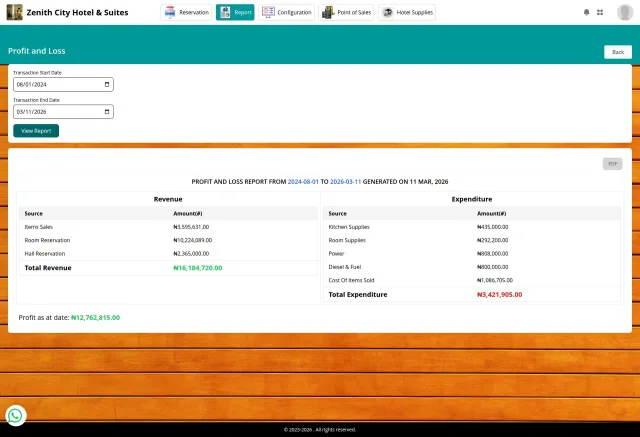Select the Room Supplies expenditure row
The width and height of the screenshot is (640, 437).
pos(472,240)
